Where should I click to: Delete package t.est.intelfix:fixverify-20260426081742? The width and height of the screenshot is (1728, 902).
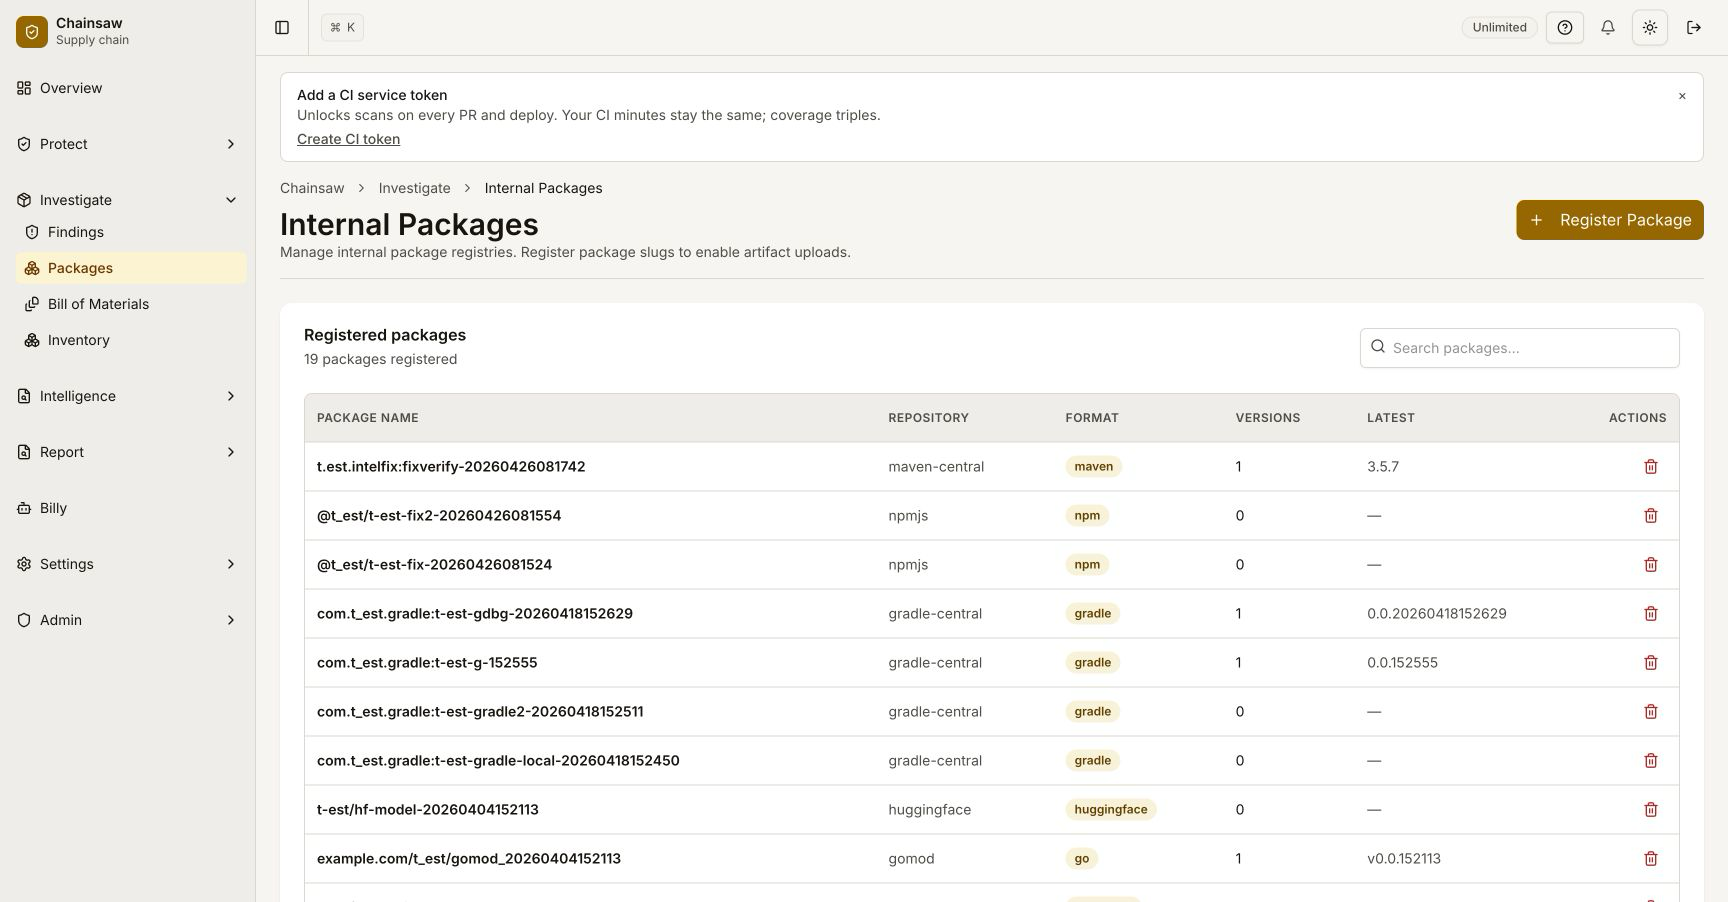pos(1651,467)
